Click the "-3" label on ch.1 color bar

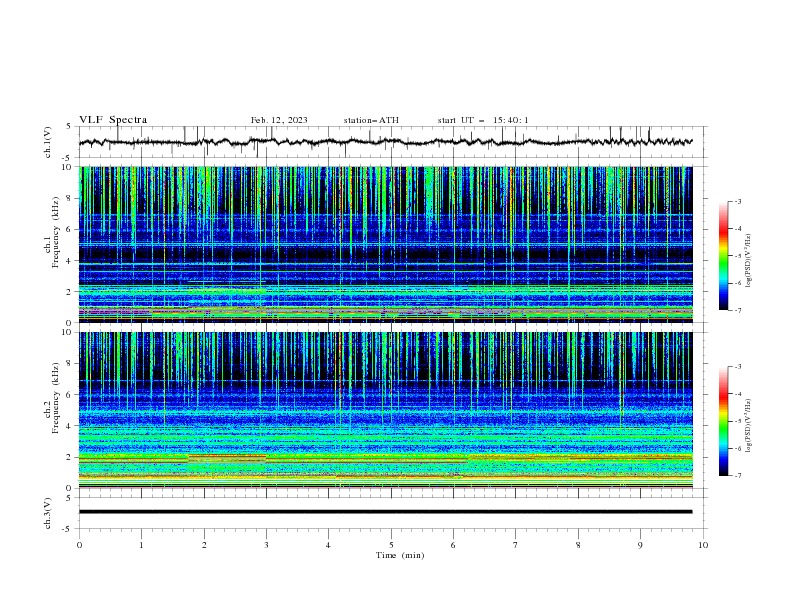tap(737, 201)
